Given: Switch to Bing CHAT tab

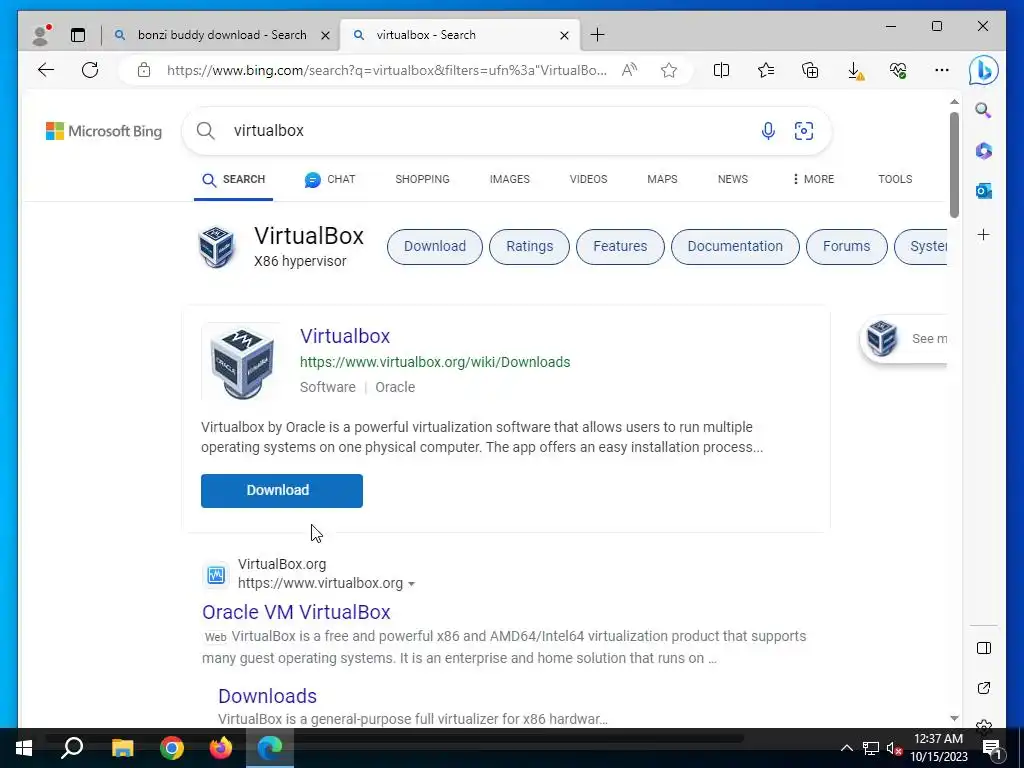Looking at the screenshot, I should [x=330, y=179].
